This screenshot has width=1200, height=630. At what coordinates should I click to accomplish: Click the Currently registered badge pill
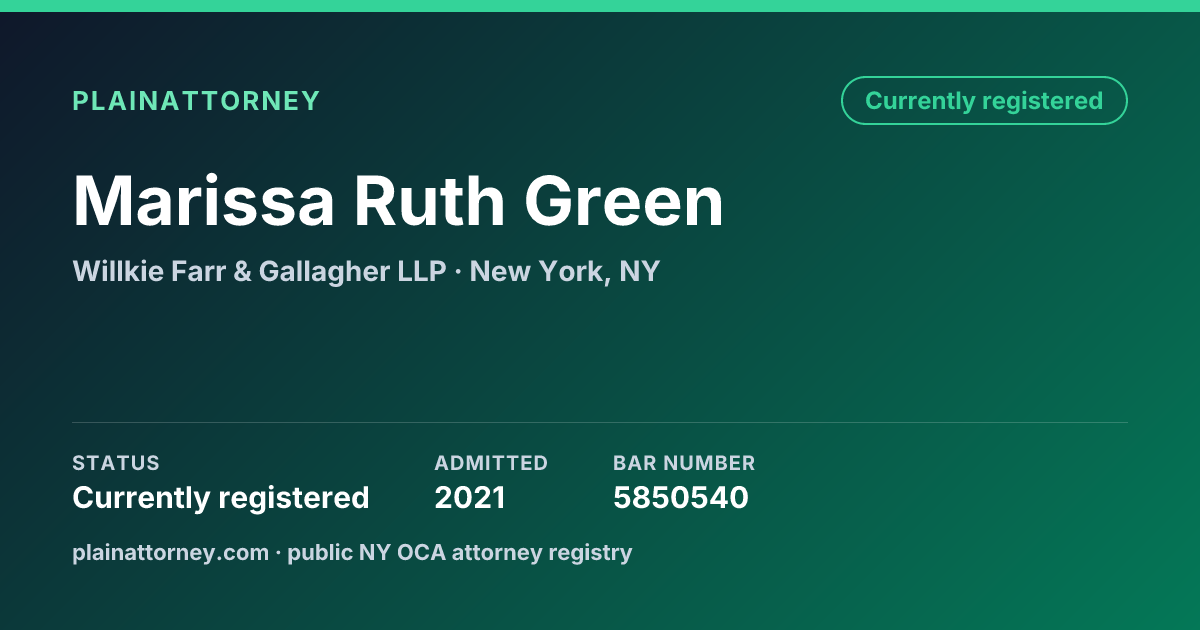pyautogui.click(x=984, y=101)
